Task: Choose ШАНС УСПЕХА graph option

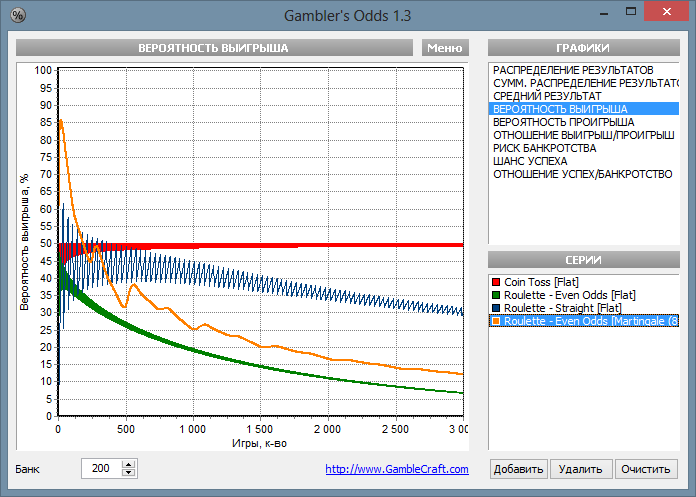Action: [530, 160]
